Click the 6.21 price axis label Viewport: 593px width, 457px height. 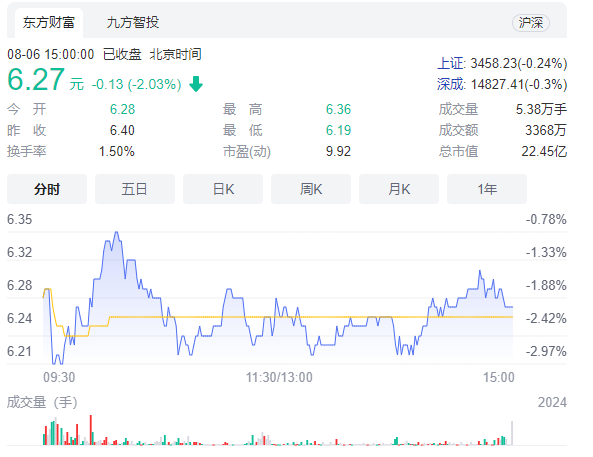20,351
